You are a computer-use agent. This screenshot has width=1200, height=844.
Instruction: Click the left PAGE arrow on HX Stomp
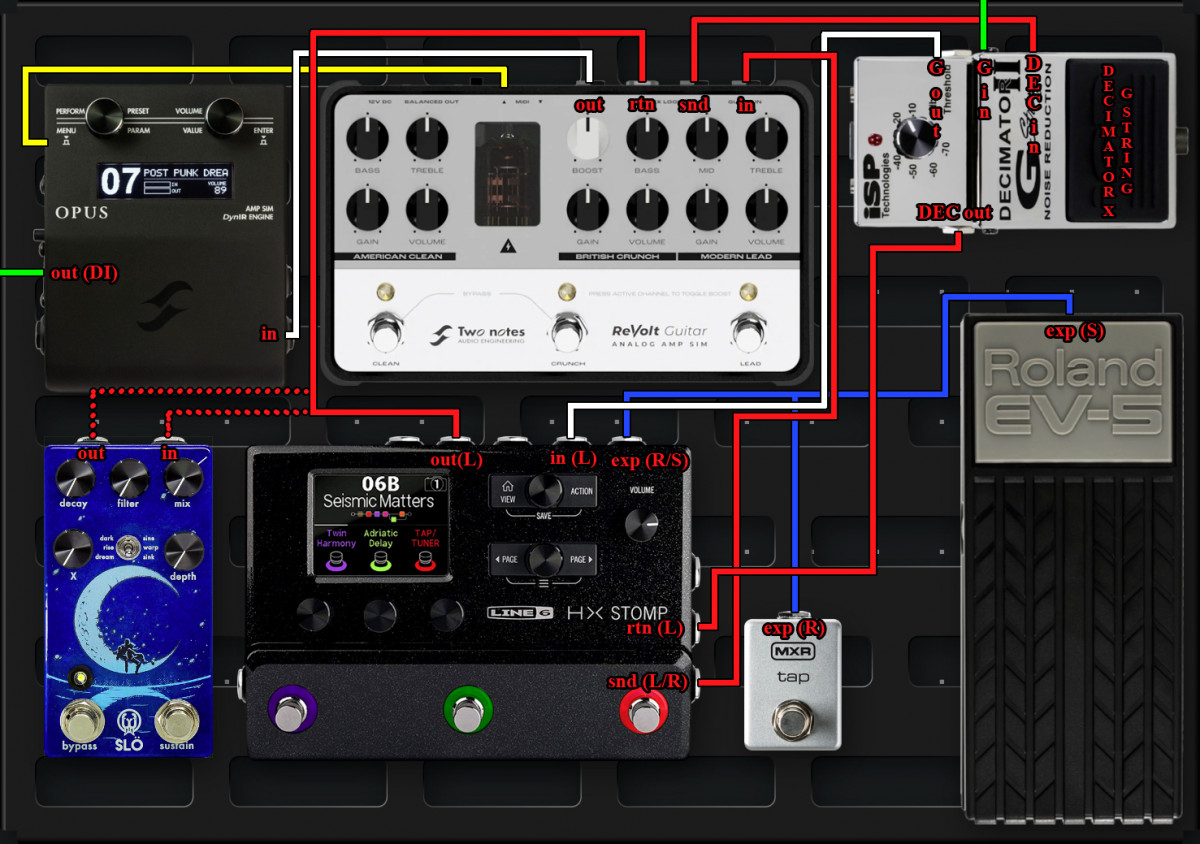[x=507, y=560]
